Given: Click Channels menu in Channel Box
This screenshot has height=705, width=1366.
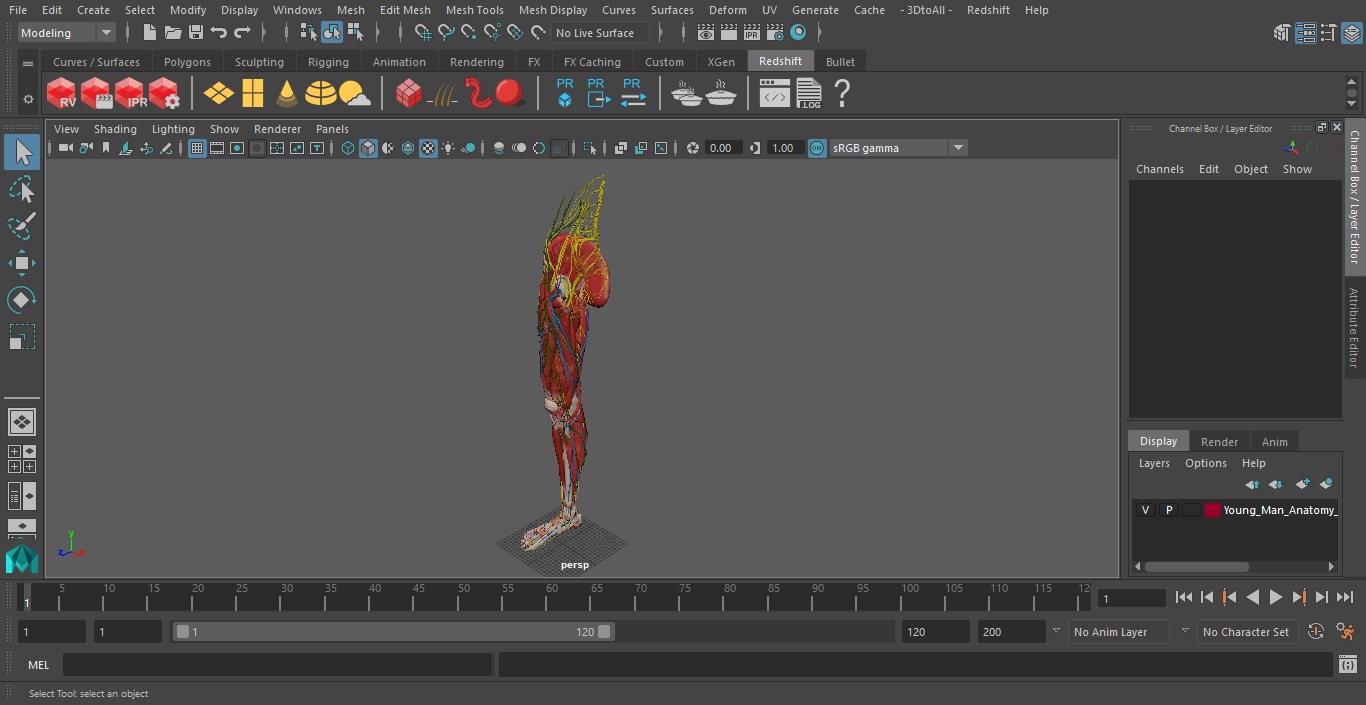Looking at the screenshot, I should [1159, 169].
